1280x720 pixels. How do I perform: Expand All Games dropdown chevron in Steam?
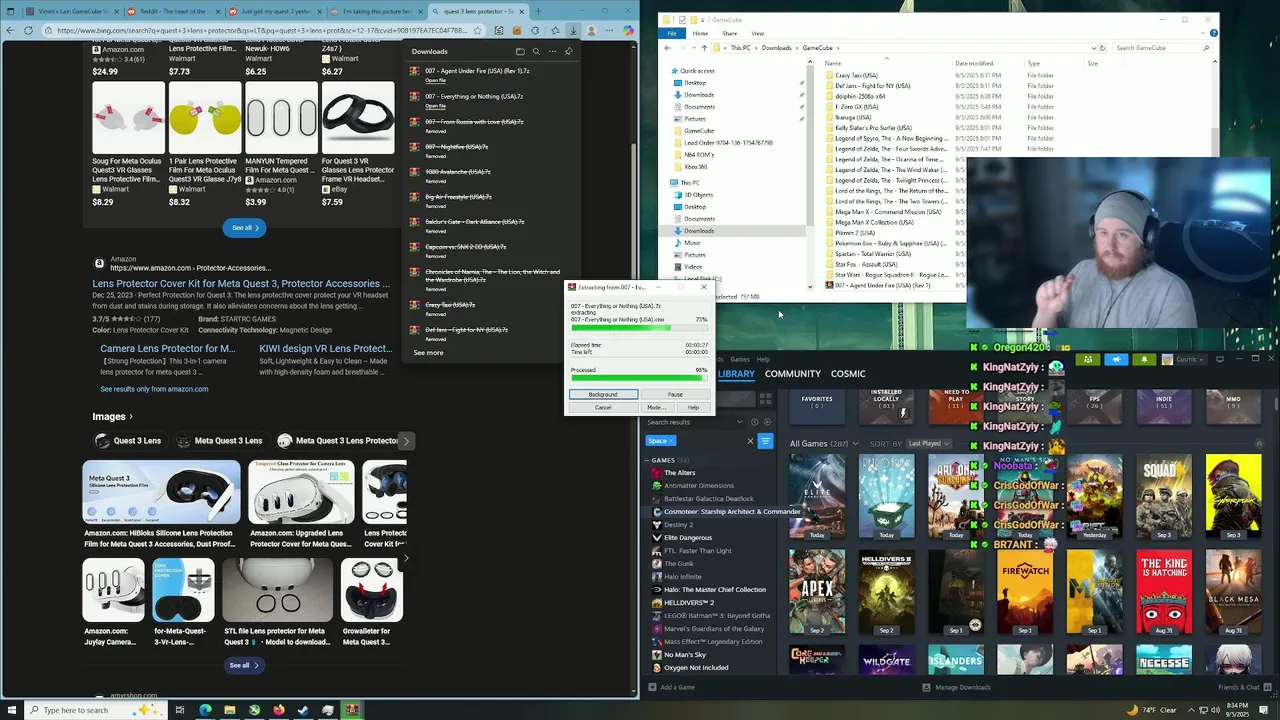point(856,443)
